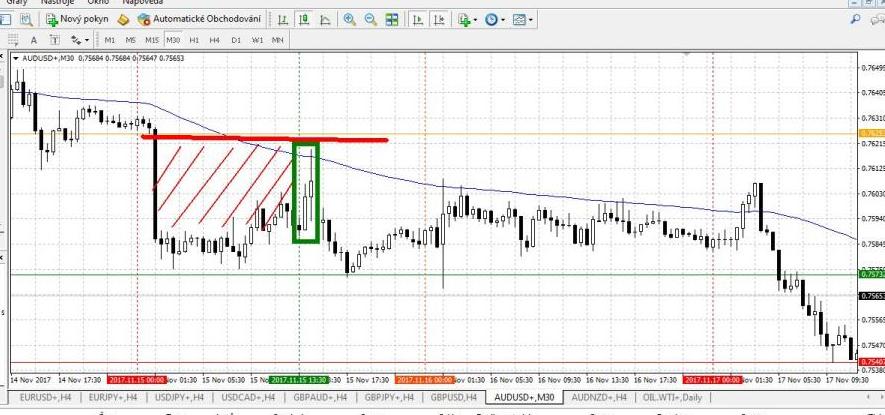
Task: Expand the AUDUSD+,M30 chart title triangle
Action: point(15,58)
